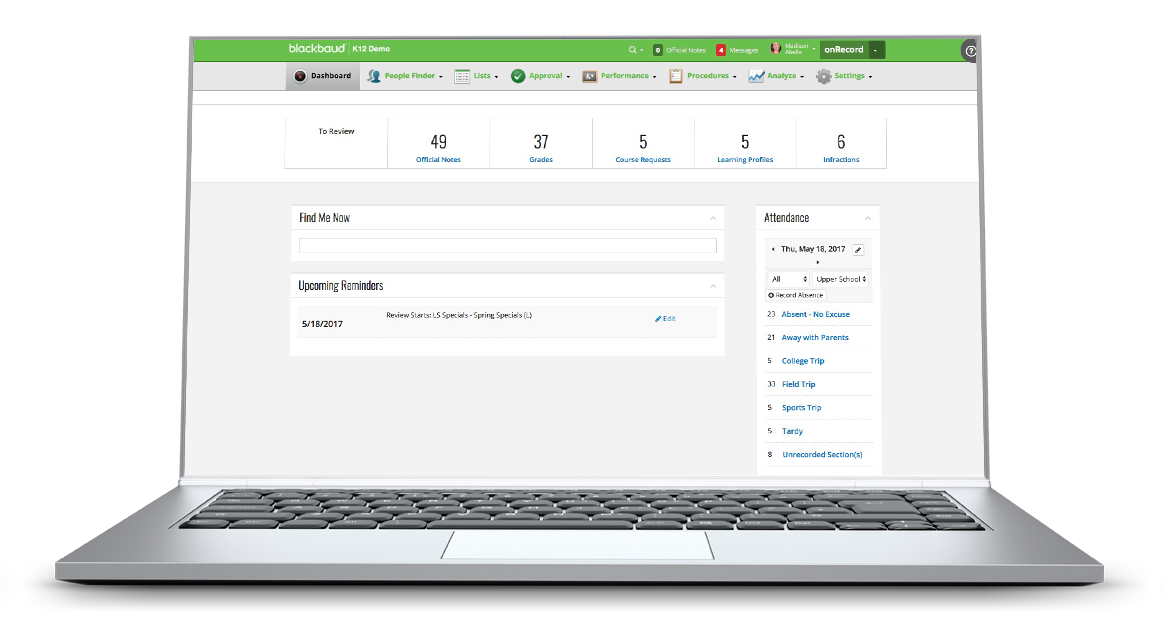
Task: Open the Absent - No Excuse list
Action: (x=814, y=314)
